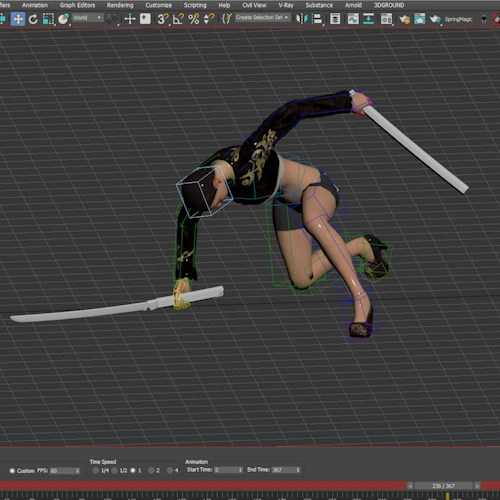Toggle the 3D Snaps icon
Image resolution: width=500 pixels, height=500 pixels.
pos(163,19)
